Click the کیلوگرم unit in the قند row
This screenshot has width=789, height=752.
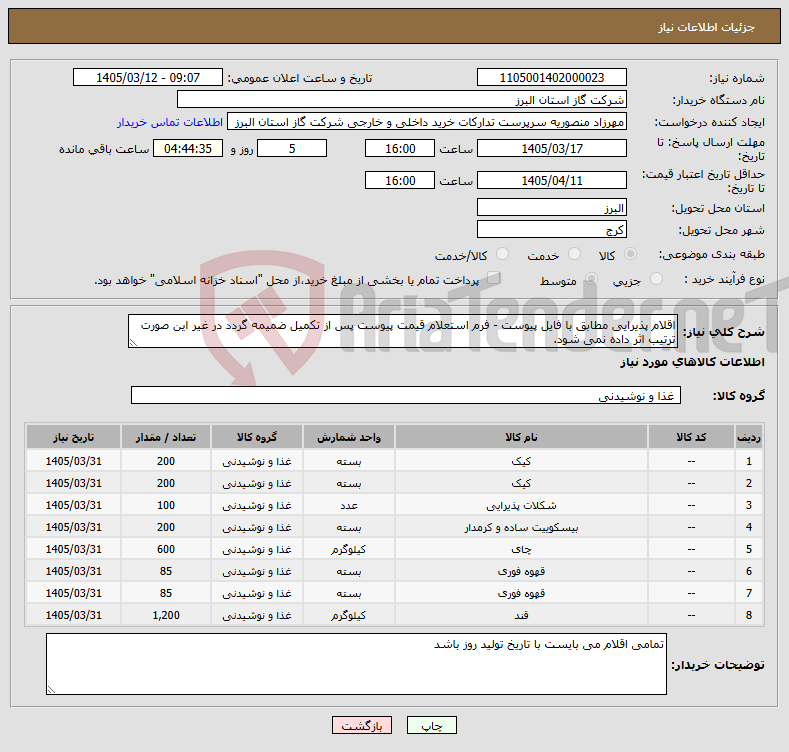(349, 615)
